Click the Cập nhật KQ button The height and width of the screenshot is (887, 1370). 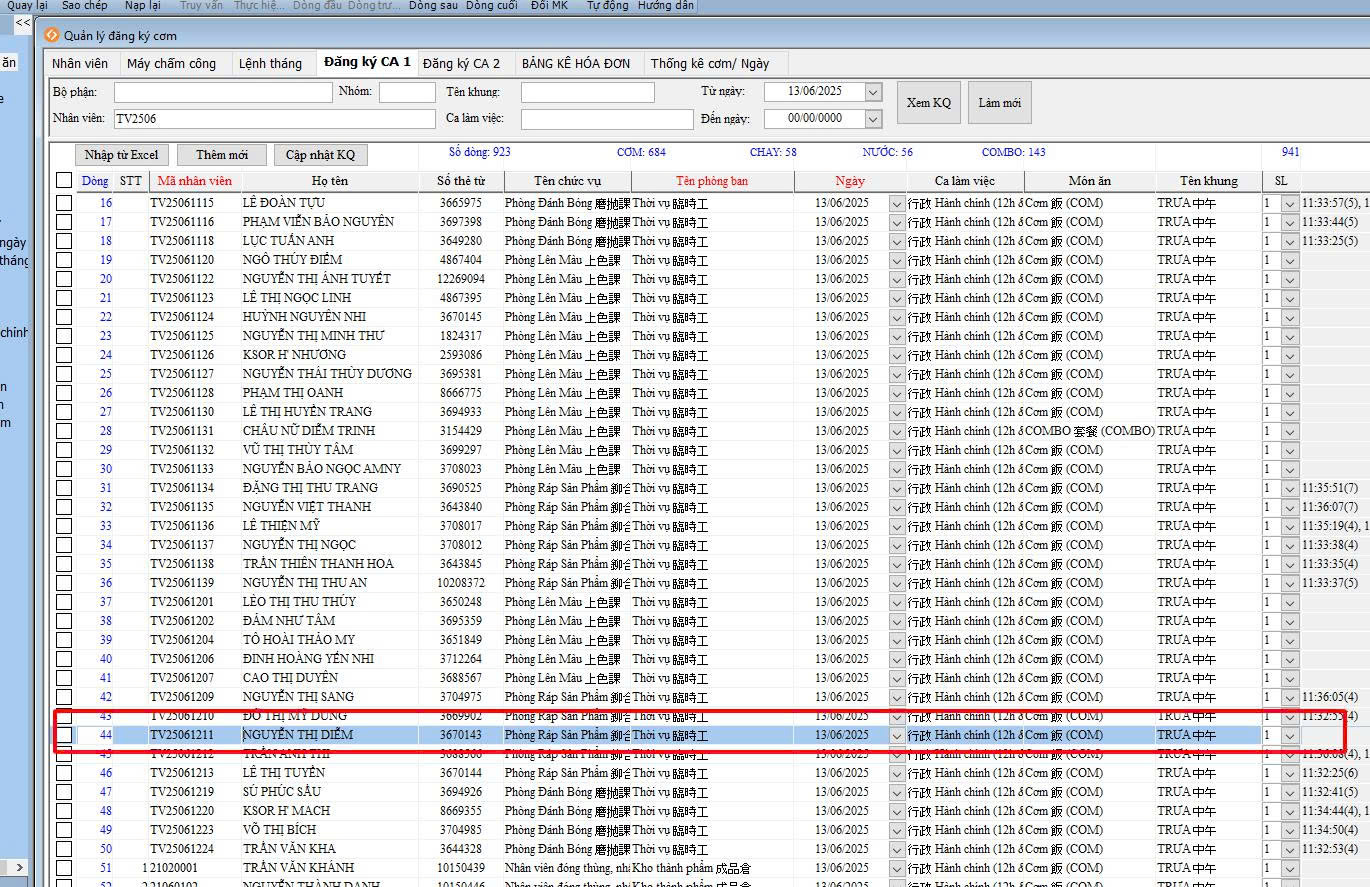click(320, 155)
